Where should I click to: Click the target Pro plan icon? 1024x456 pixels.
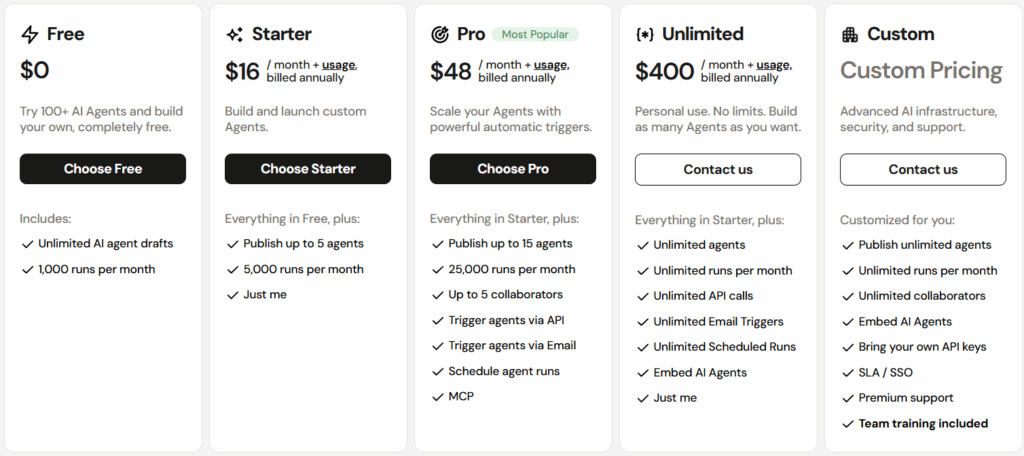pos(440,35)
